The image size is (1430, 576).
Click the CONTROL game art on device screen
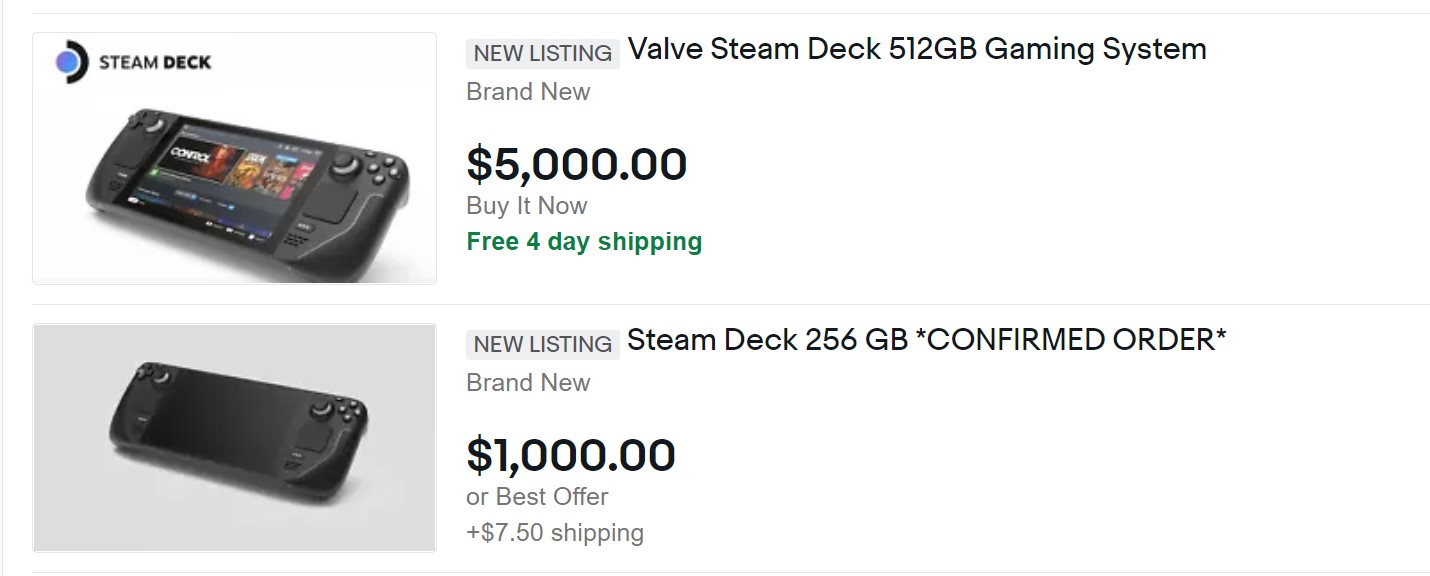click(x=190, y=158)
